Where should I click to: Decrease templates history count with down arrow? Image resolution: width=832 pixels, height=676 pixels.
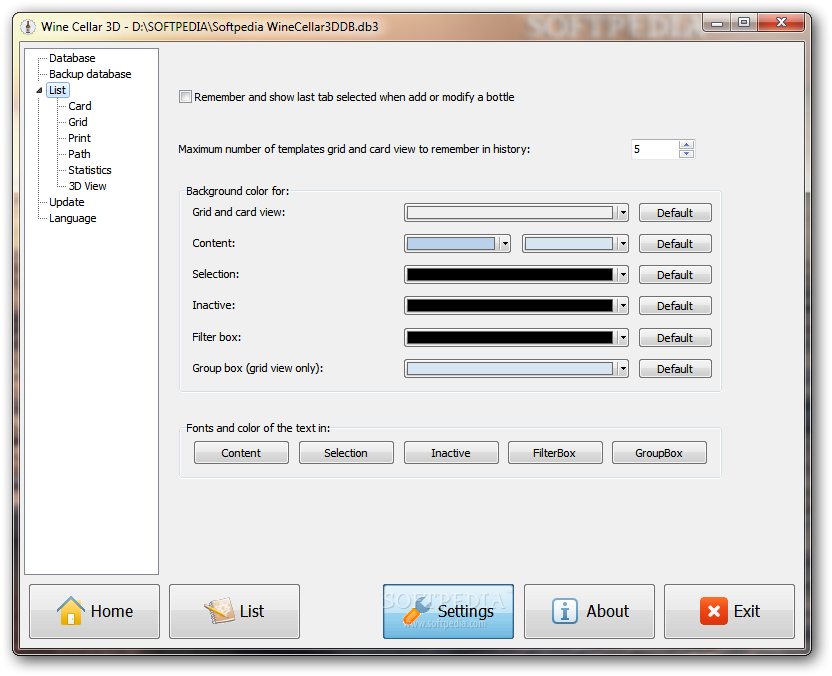(687, 153)
